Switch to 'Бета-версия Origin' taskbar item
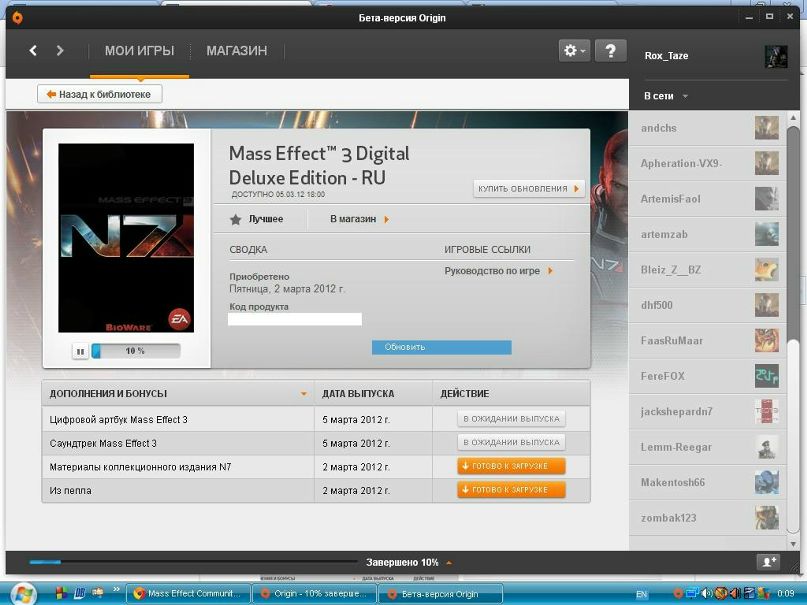 440,594
